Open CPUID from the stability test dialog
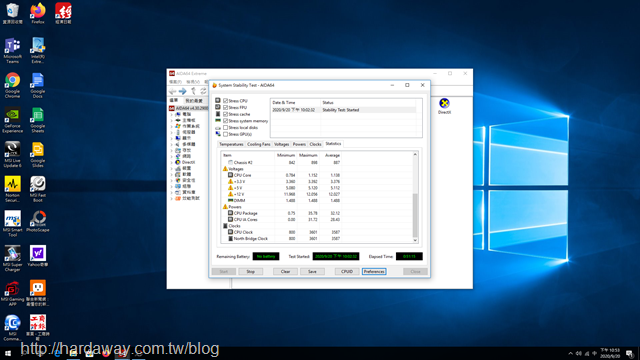Screen dimensions: 640x360 pos(347,271)
